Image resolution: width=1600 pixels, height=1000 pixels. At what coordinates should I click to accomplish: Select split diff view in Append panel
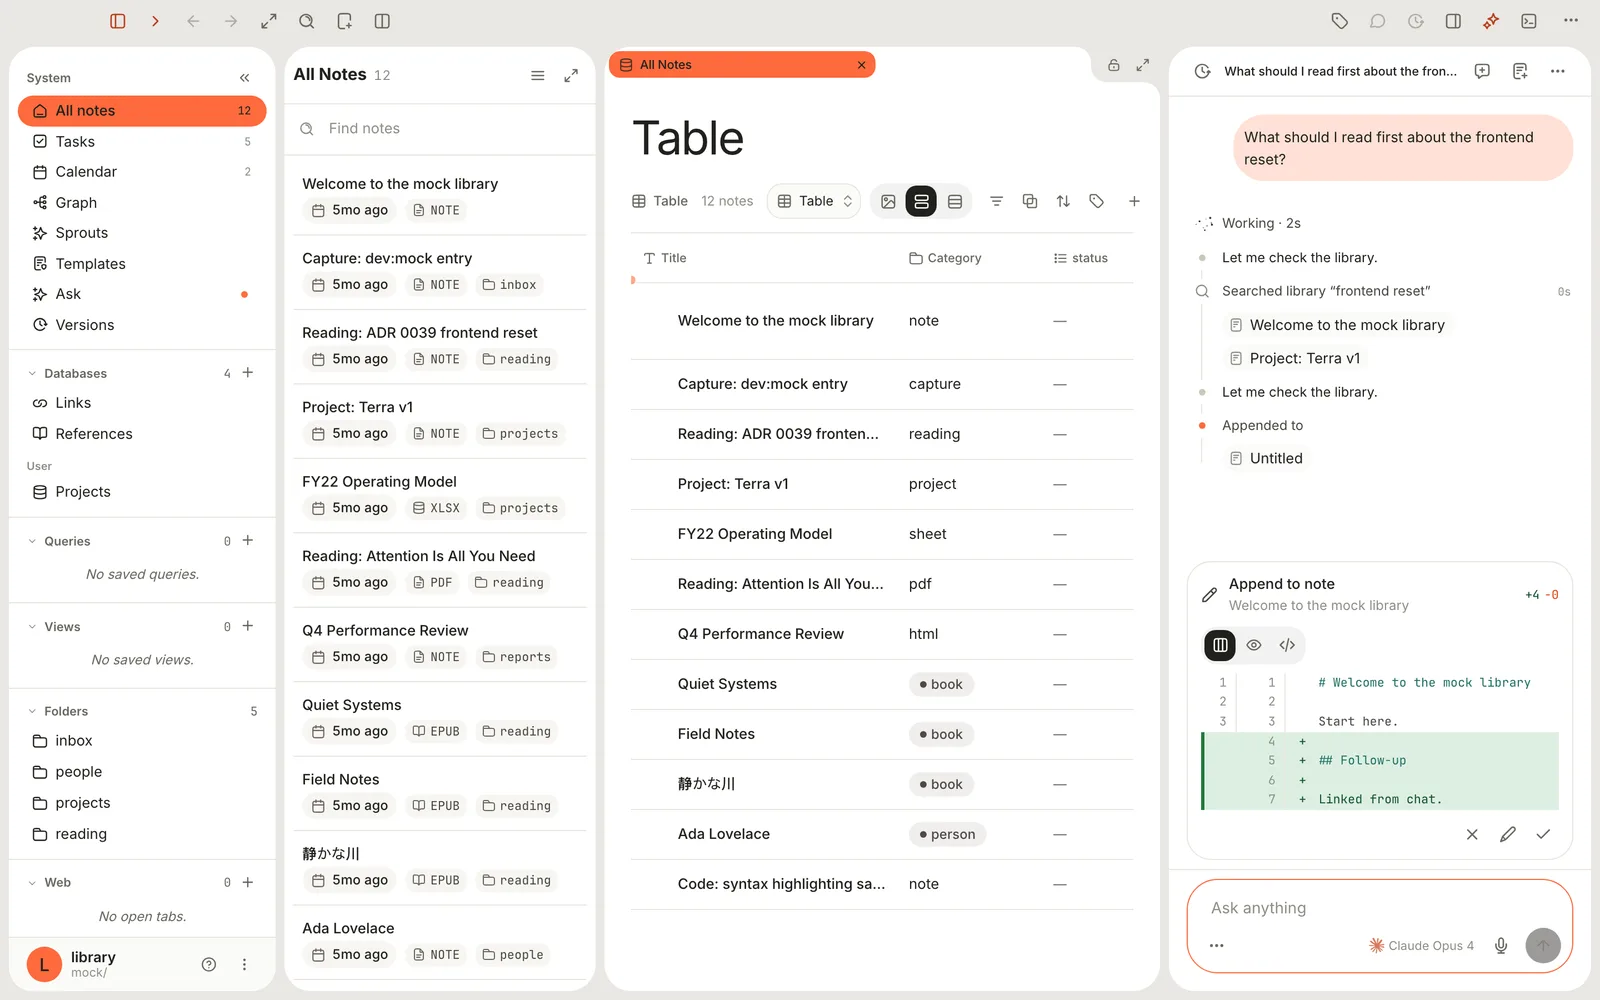pos(1220,645)
